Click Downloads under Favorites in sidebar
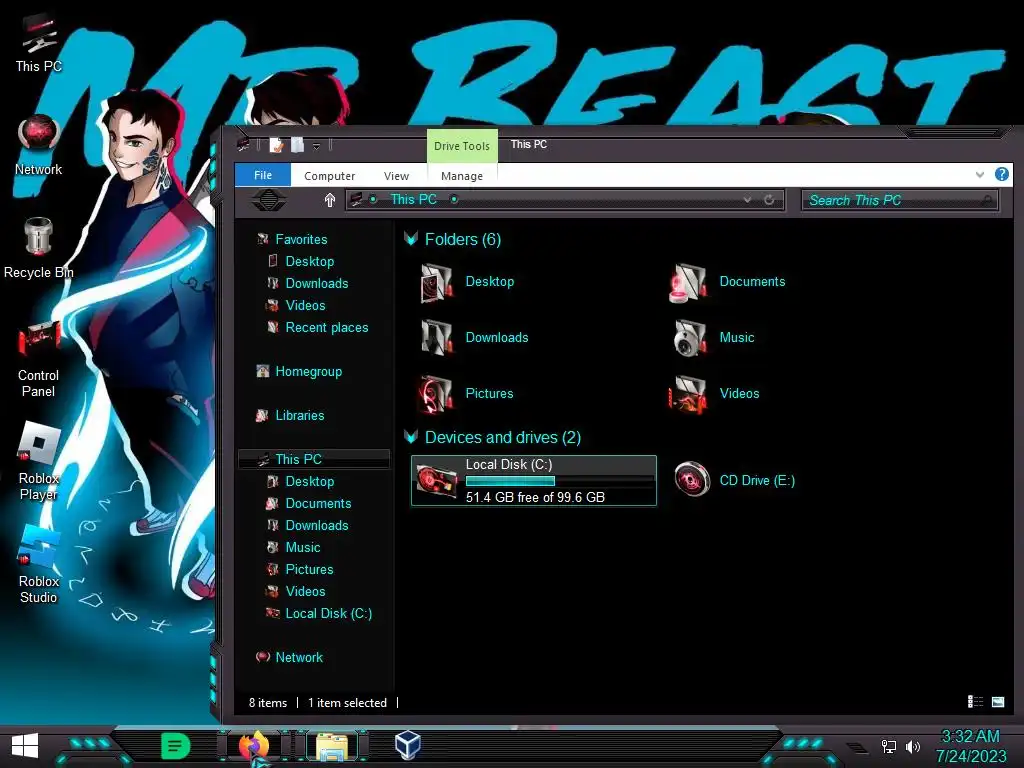This screenshot has height=768, width=1024. click(x=317, y=283)
